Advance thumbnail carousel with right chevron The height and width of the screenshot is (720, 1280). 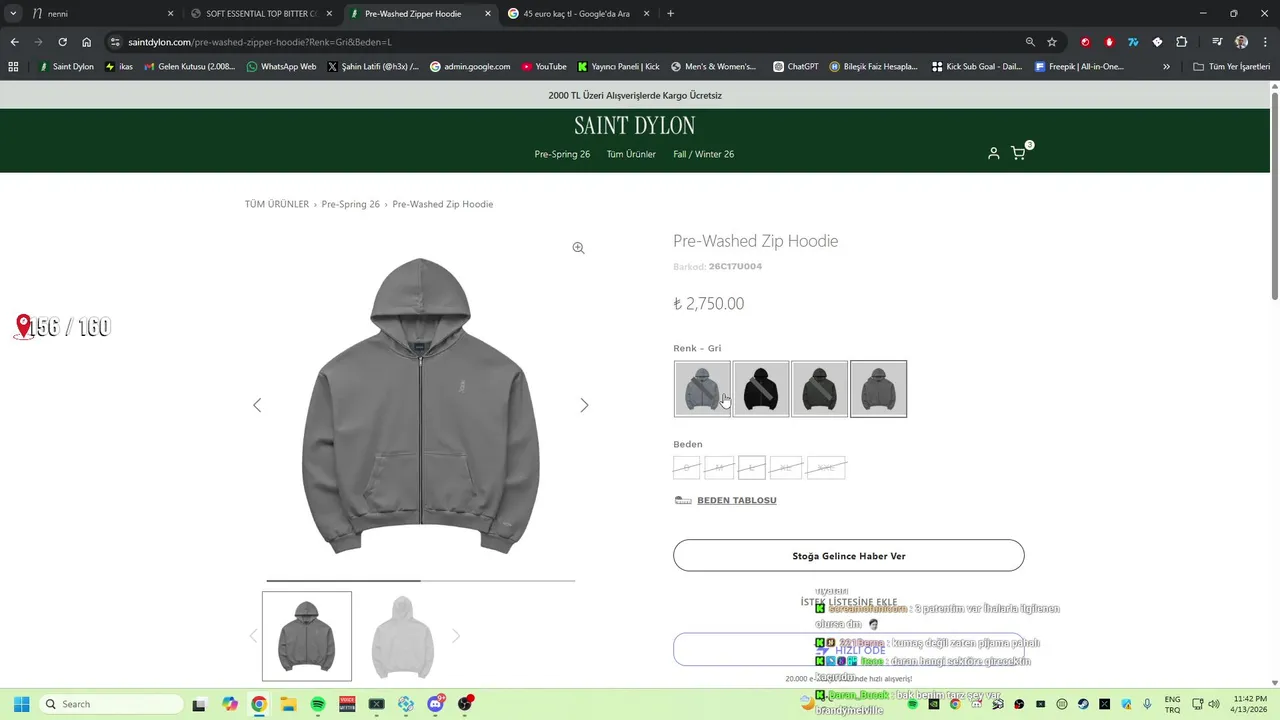(456, 636)
